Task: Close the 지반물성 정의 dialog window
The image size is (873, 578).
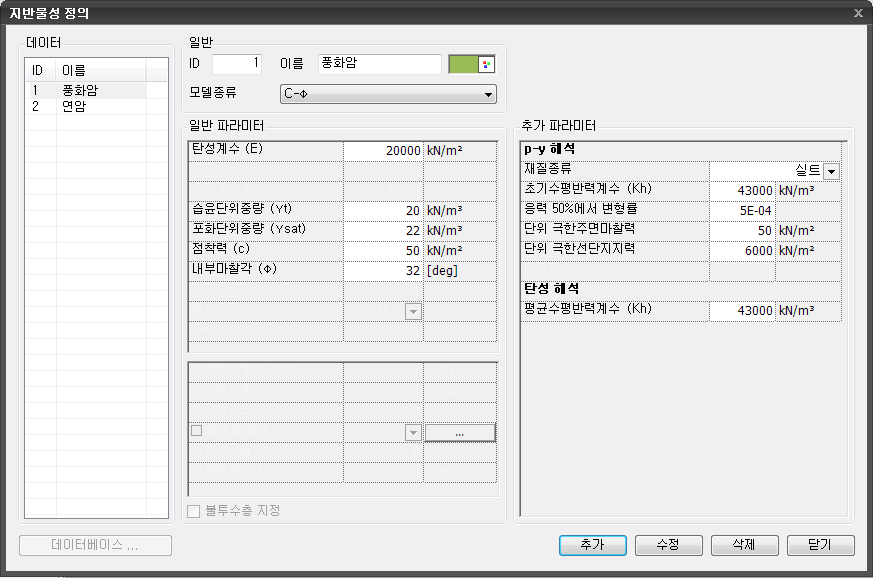Action: 858,13
